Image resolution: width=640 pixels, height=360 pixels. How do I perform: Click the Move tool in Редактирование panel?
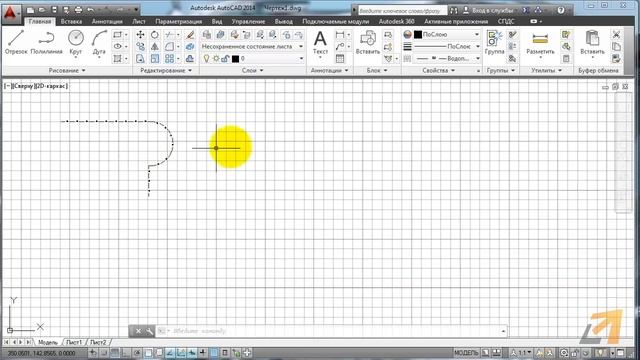140,35
